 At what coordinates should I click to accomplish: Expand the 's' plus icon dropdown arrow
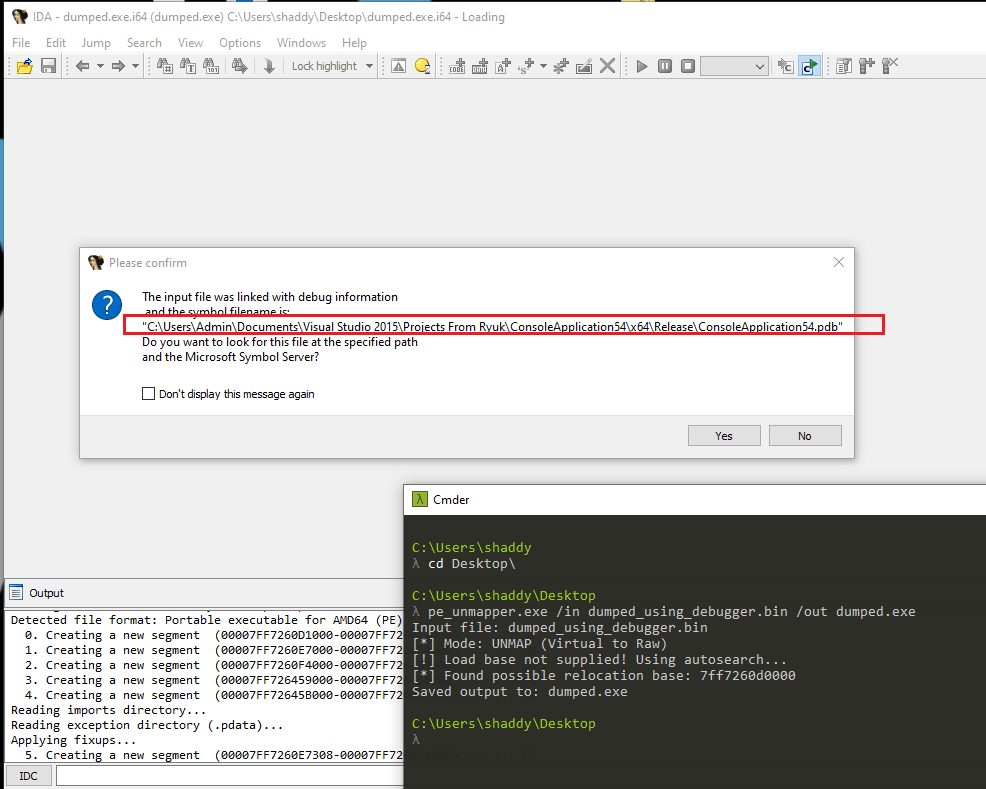pyautogui.click(x=543, y=66)
